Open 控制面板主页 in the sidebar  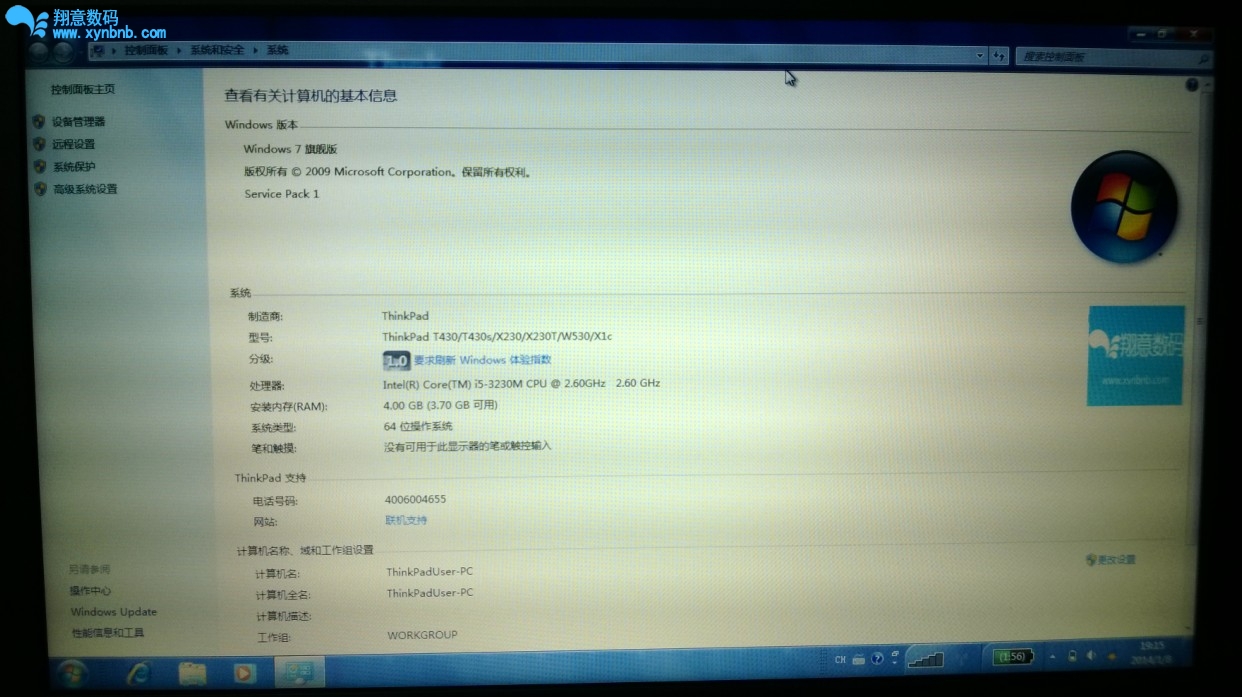(x=83, y=89)
